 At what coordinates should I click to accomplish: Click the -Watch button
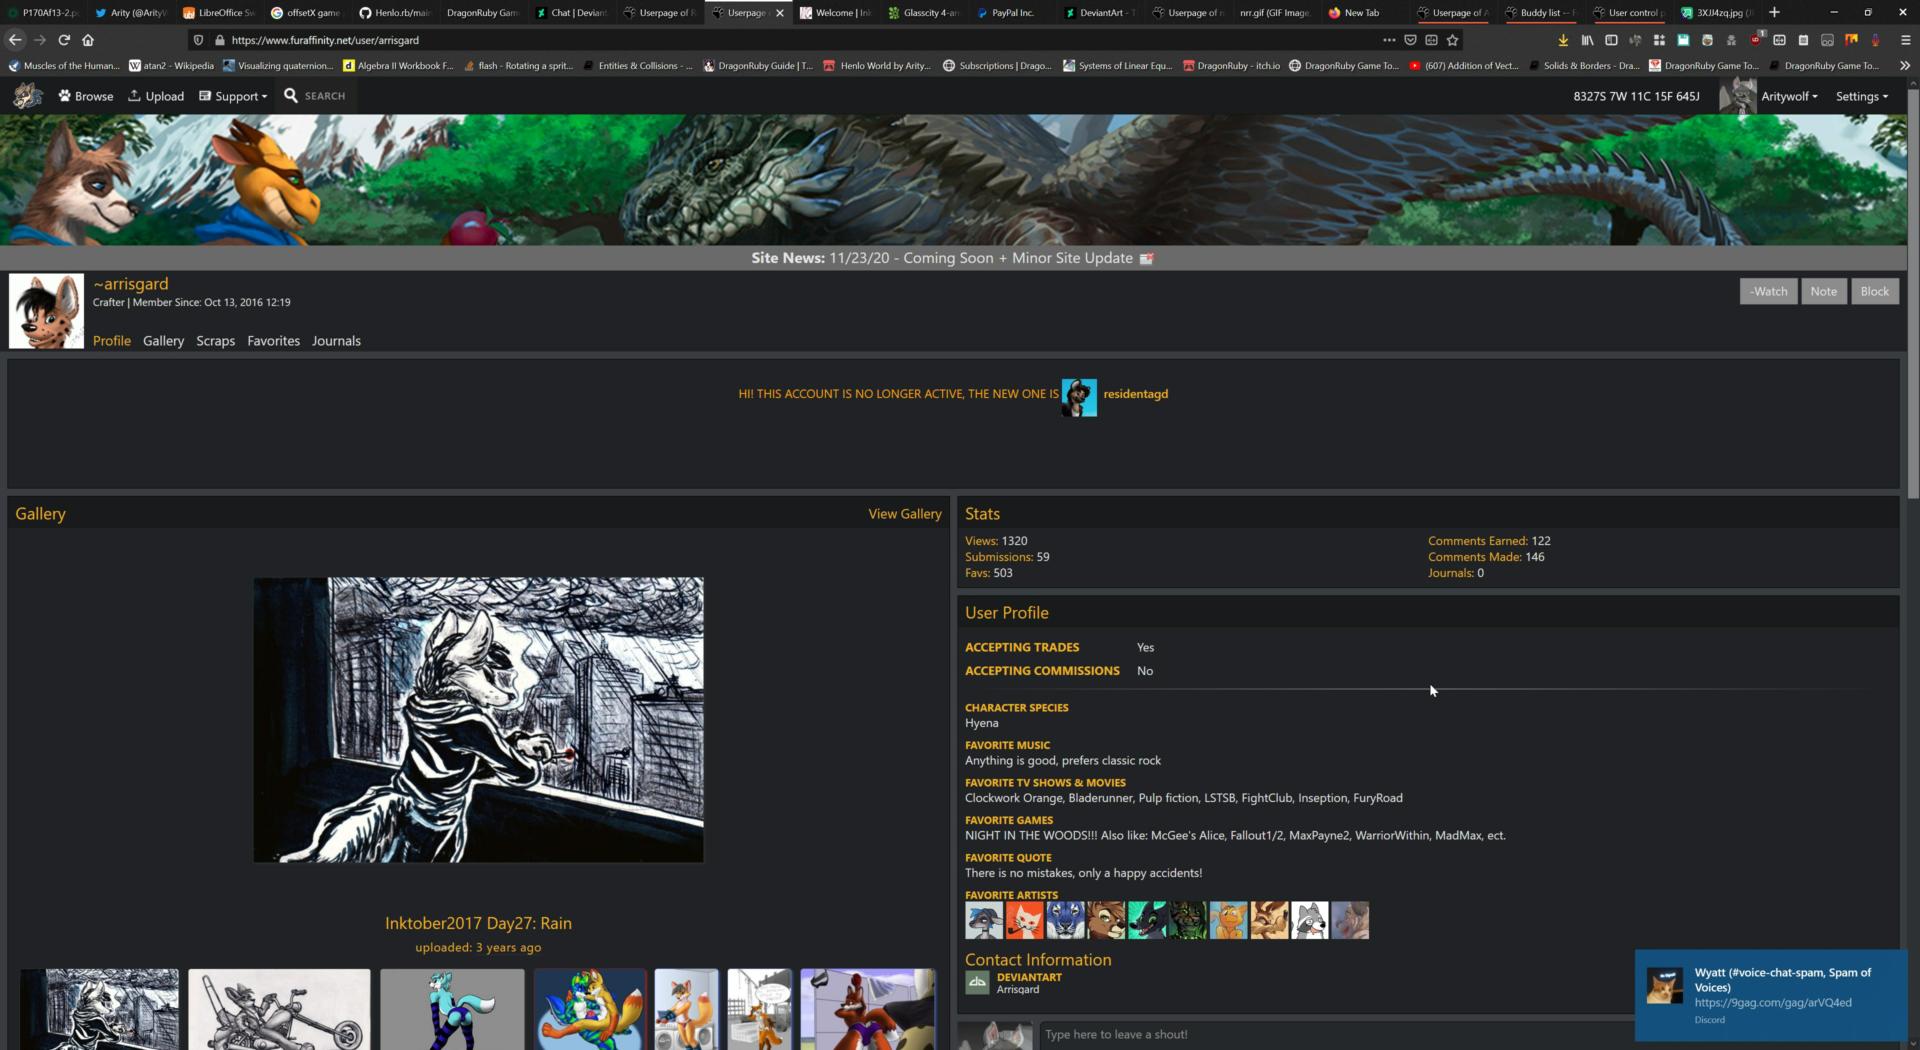[x=1768, y=291]
